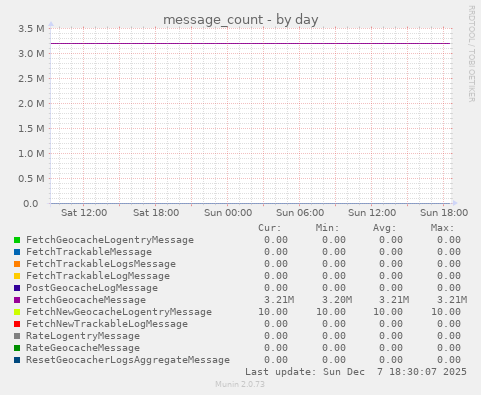The height and width of the screenshot is (395, 481).
Task: Click the Sat 12:00 x-axis label
Action: pyautogui.click(x=84, y=213)
